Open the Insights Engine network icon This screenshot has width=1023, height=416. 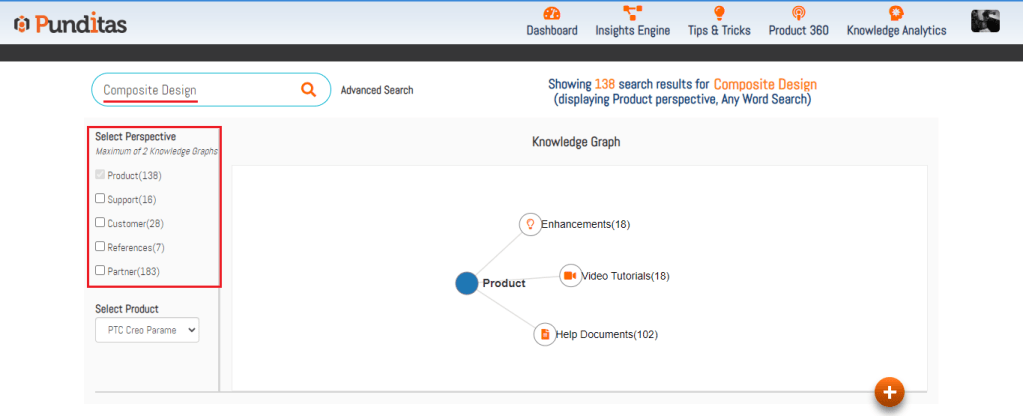(x=632, y=13)
